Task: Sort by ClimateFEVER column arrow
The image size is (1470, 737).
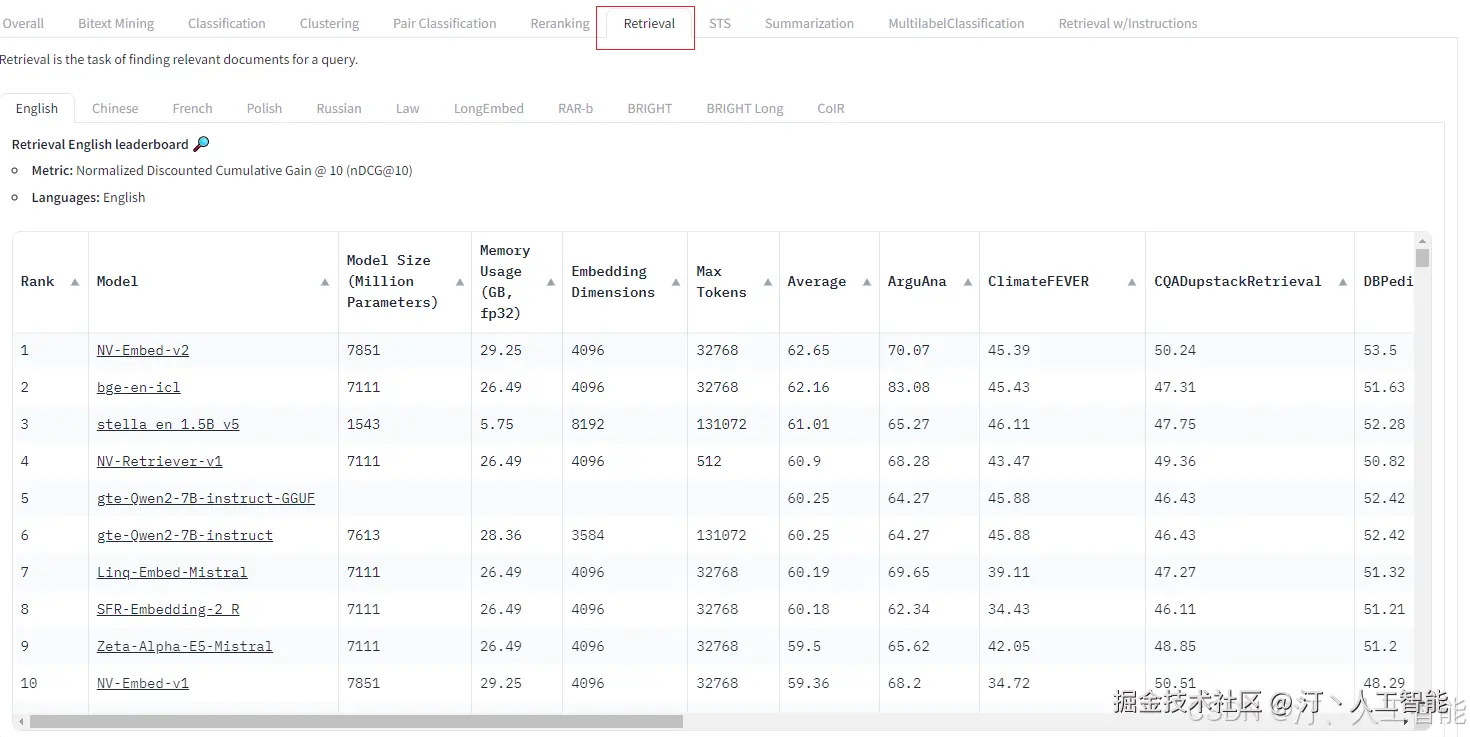Action: click(x=1132, y=282)
